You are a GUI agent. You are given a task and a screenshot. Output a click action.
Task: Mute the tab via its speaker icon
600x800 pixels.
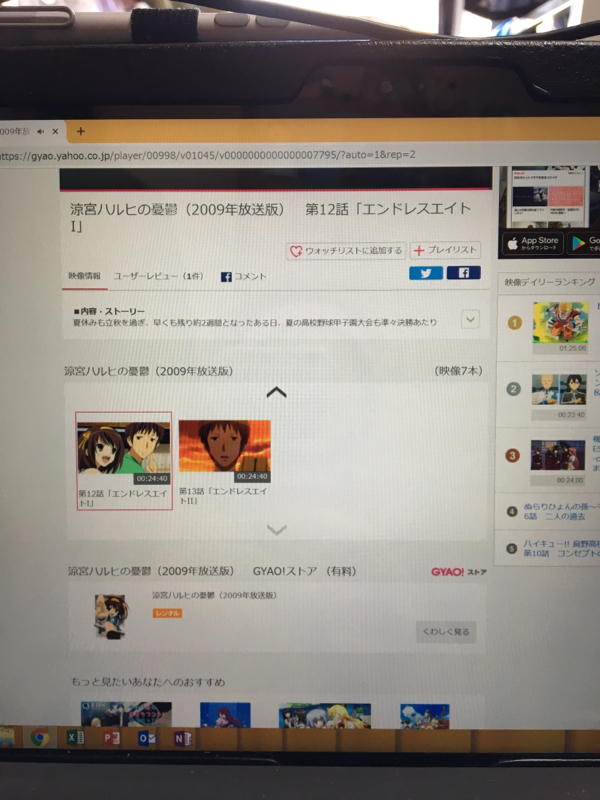40,132
